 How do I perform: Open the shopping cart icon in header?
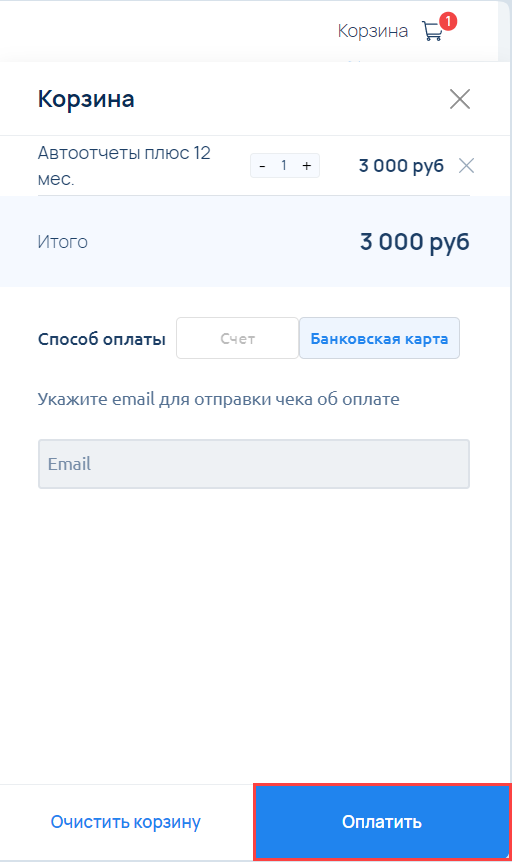pos(432,31)
